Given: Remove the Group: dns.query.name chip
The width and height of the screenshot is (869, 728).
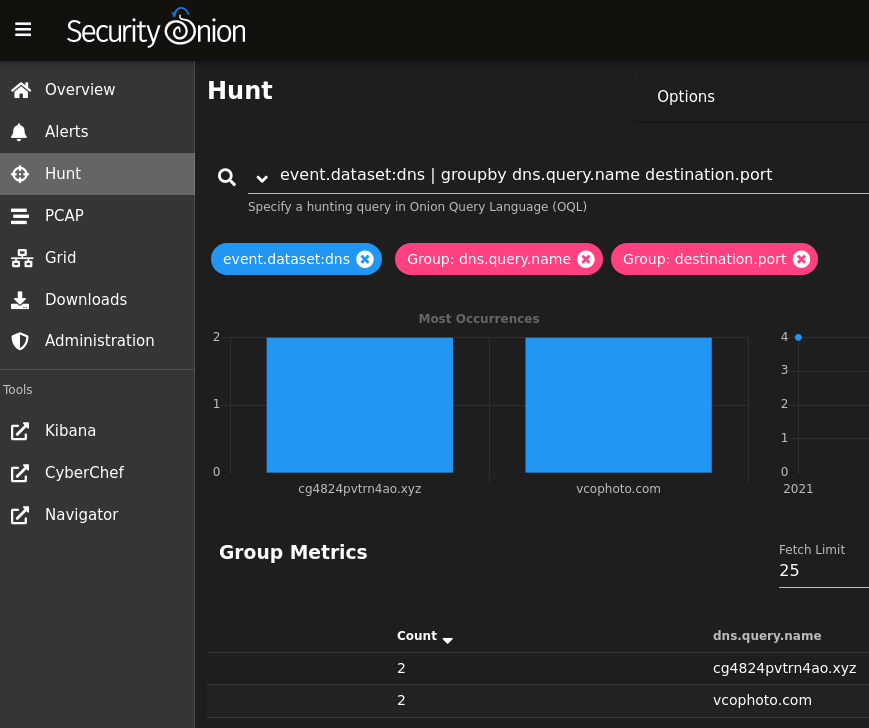Looking at the screenshot, I should click(586, 259).
